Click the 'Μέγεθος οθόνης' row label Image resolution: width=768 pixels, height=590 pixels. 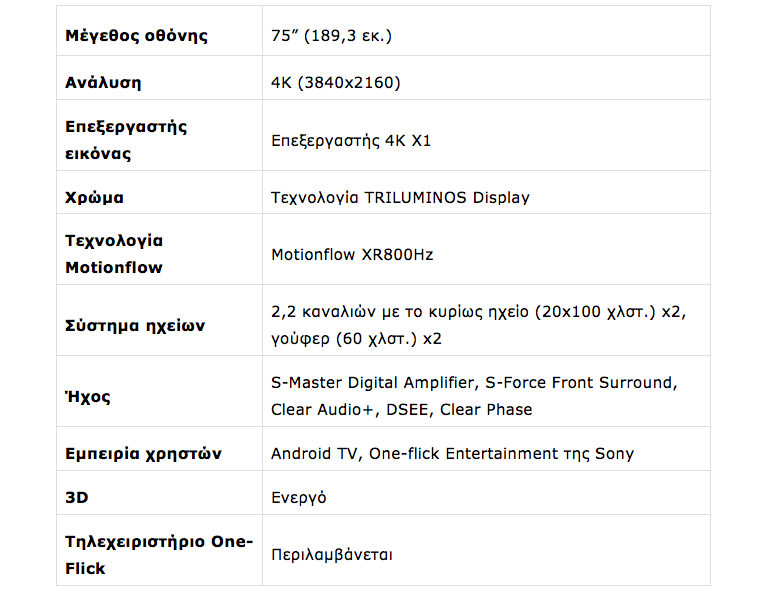[x=136, y=36]
